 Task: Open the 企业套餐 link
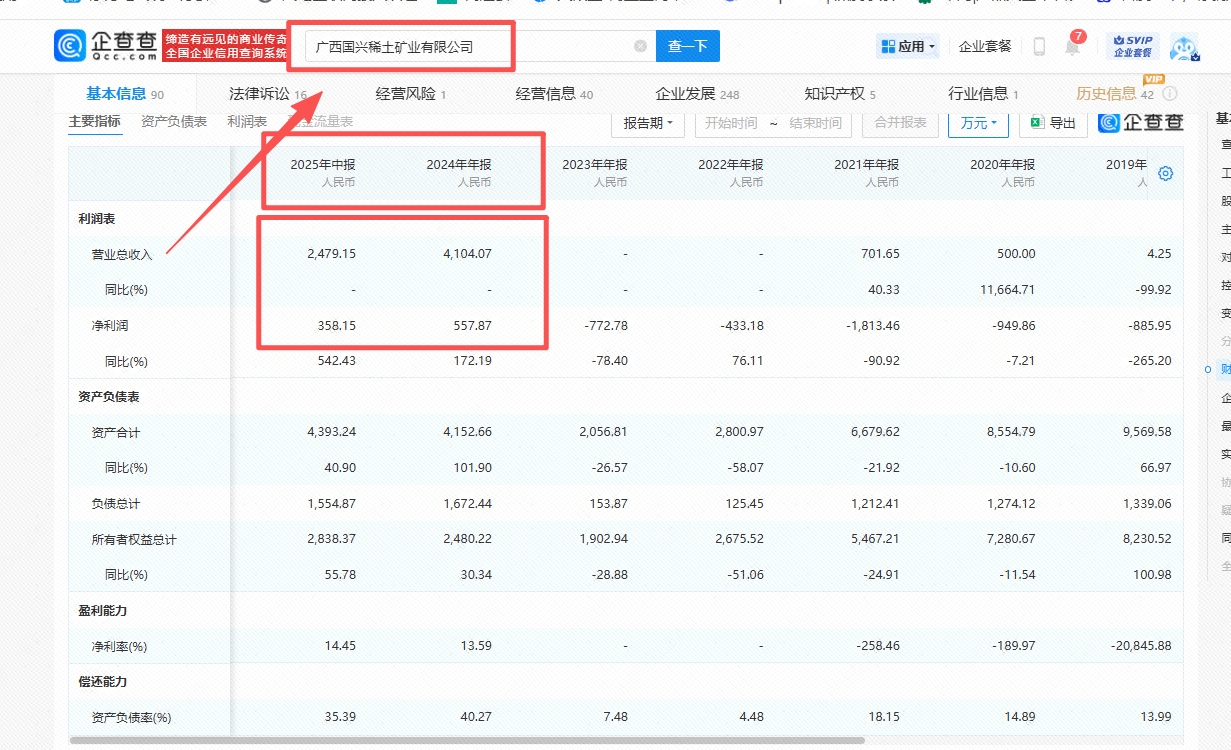click(x=985, y=46)
